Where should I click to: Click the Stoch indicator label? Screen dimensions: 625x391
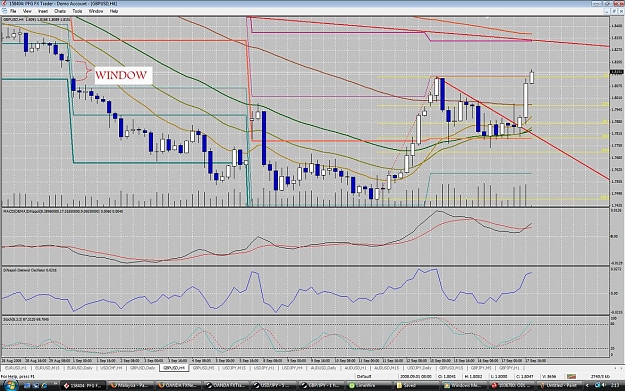[26, 319]
